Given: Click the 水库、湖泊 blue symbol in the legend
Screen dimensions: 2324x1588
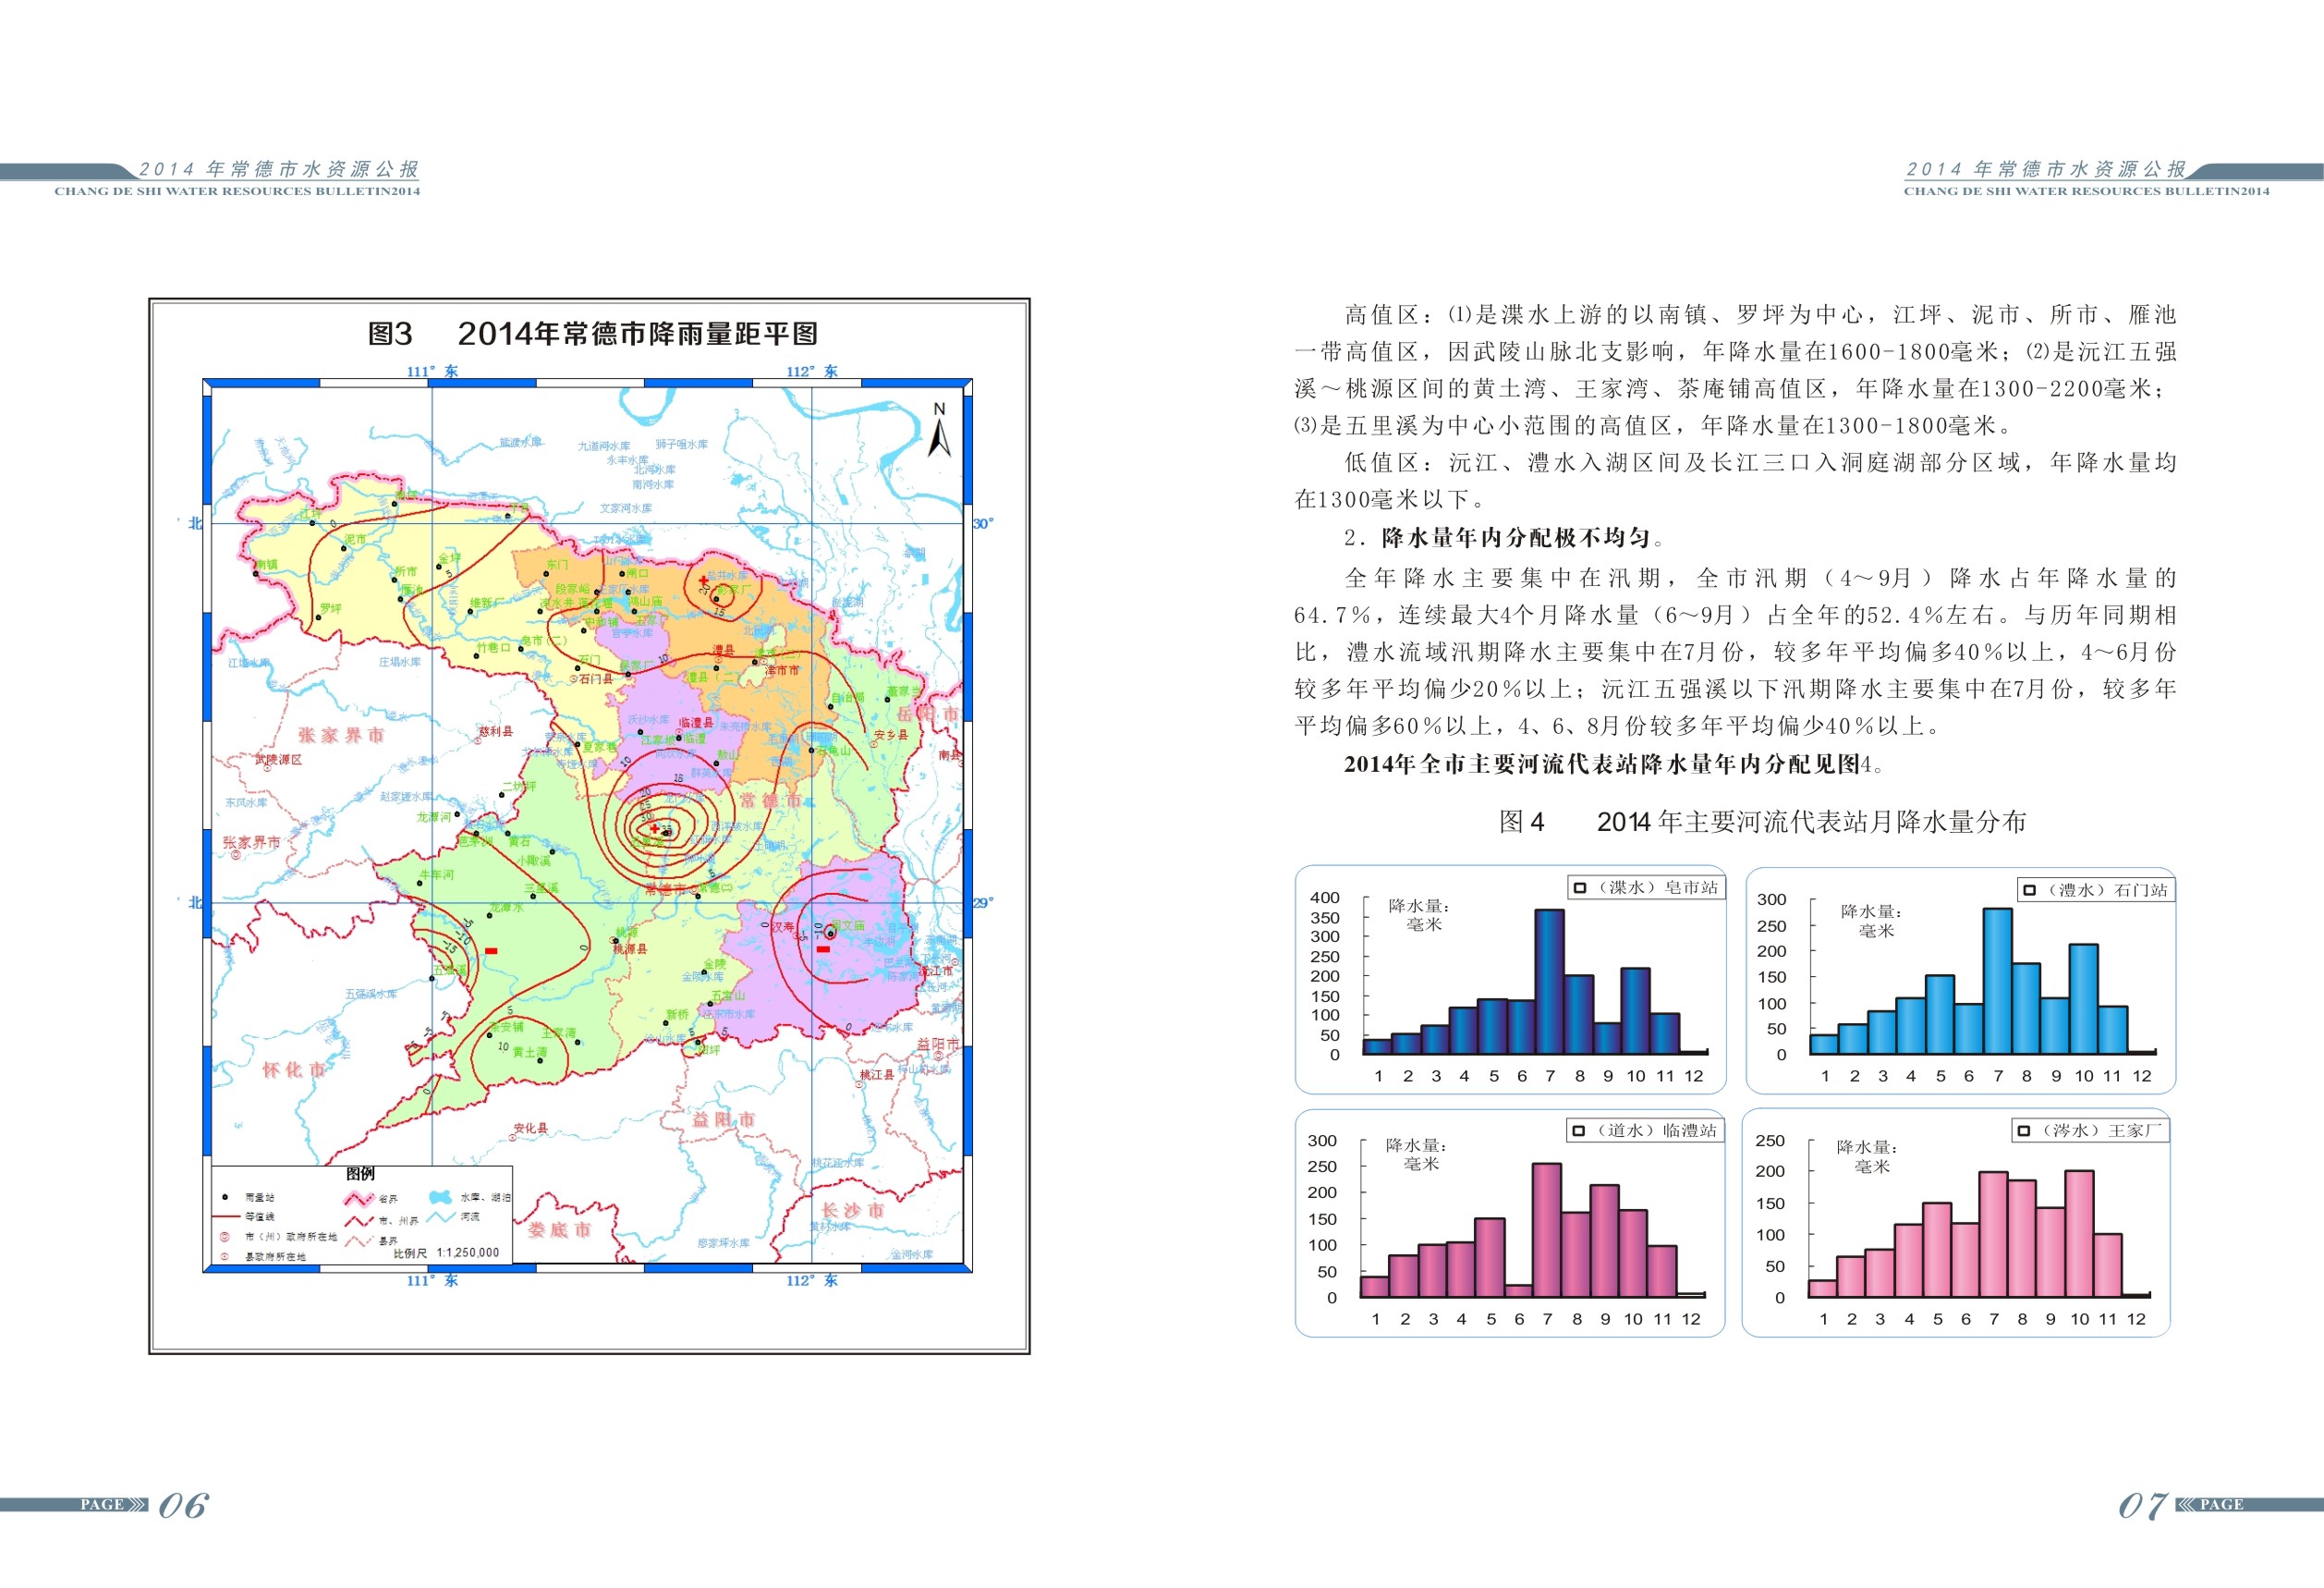Looking at the screenshot, I should coord(440,1197).
